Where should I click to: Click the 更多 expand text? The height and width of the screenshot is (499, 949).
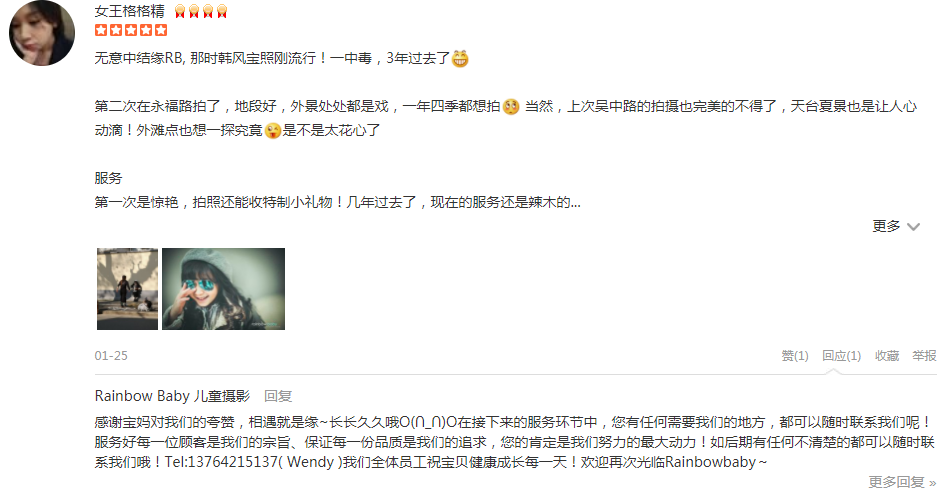(x=886, y=226)
